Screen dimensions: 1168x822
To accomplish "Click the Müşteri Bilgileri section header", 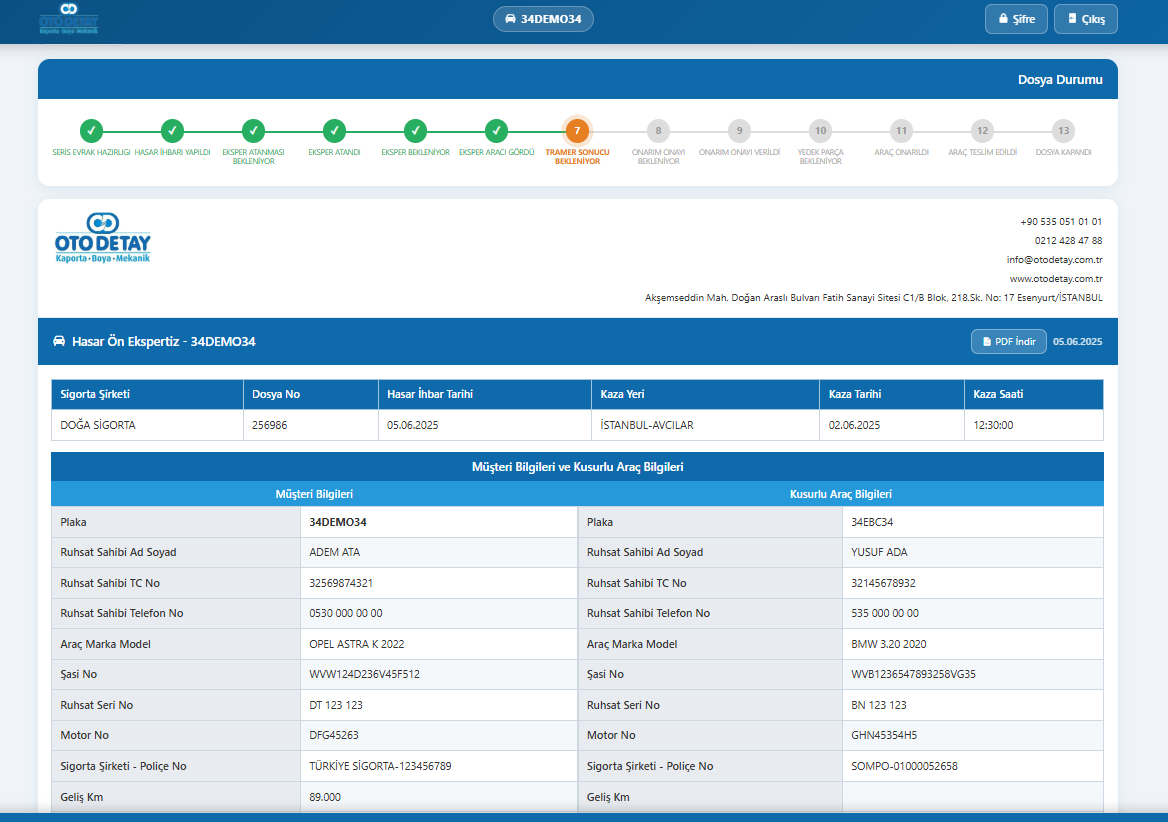I will 314,494.
